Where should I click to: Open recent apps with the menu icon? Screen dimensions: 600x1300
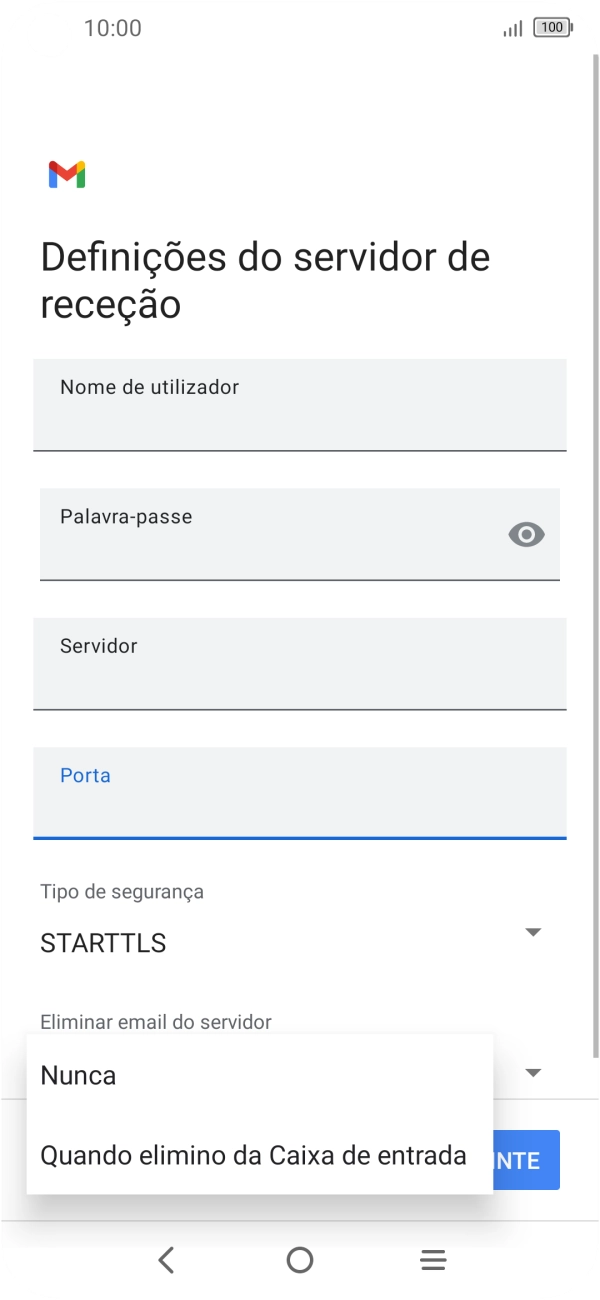(x=432, y=1259)
